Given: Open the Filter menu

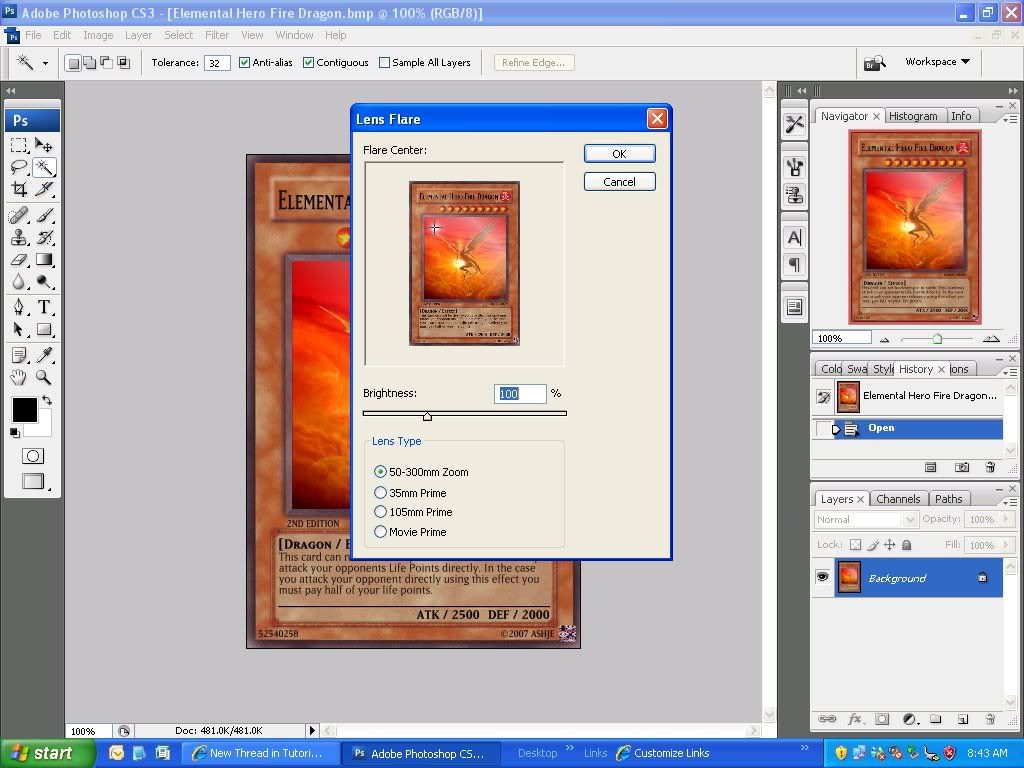Looking at the screenshot, I should point(217,35).
